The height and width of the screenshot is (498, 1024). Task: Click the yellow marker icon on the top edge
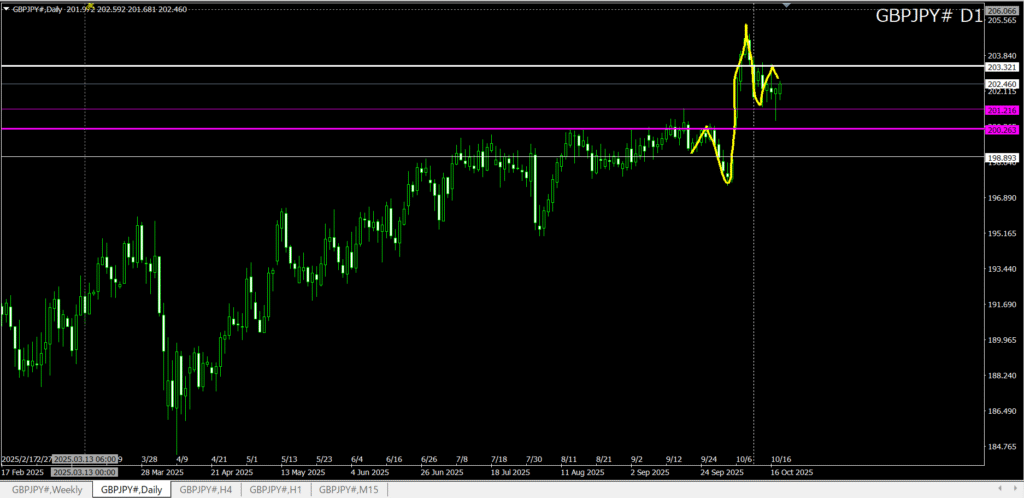[91, 6]
